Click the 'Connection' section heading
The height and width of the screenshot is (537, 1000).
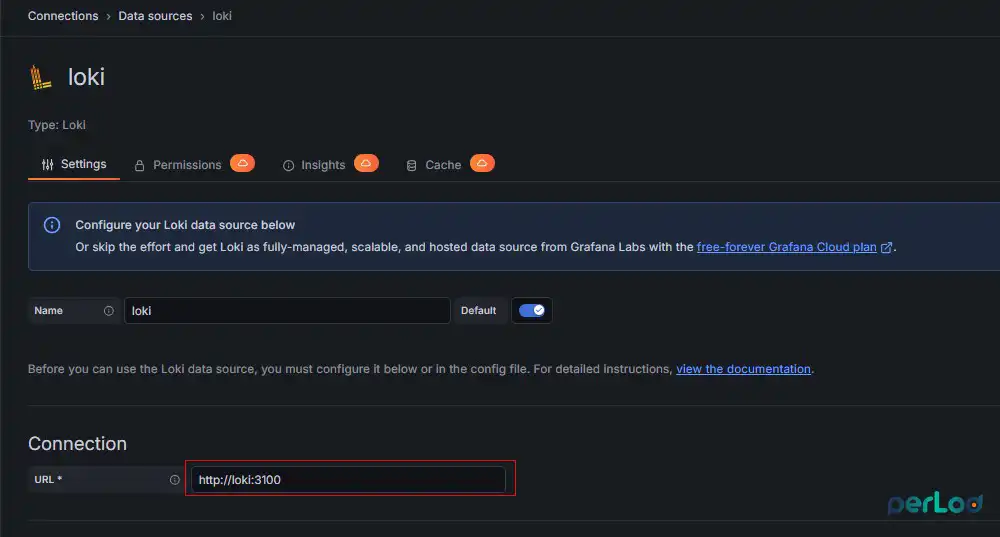(x=77, y=444)
